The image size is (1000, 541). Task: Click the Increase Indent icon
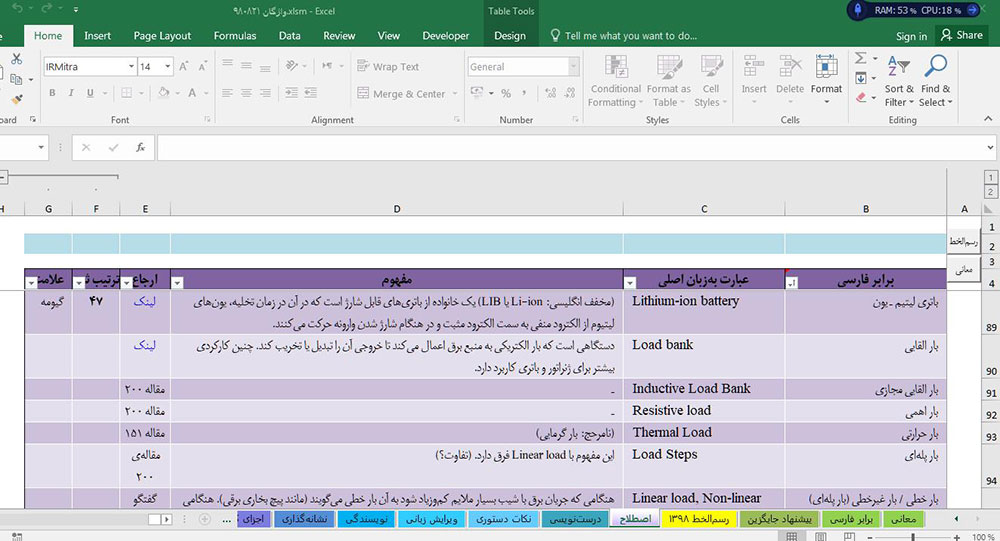tap(311, 93)
